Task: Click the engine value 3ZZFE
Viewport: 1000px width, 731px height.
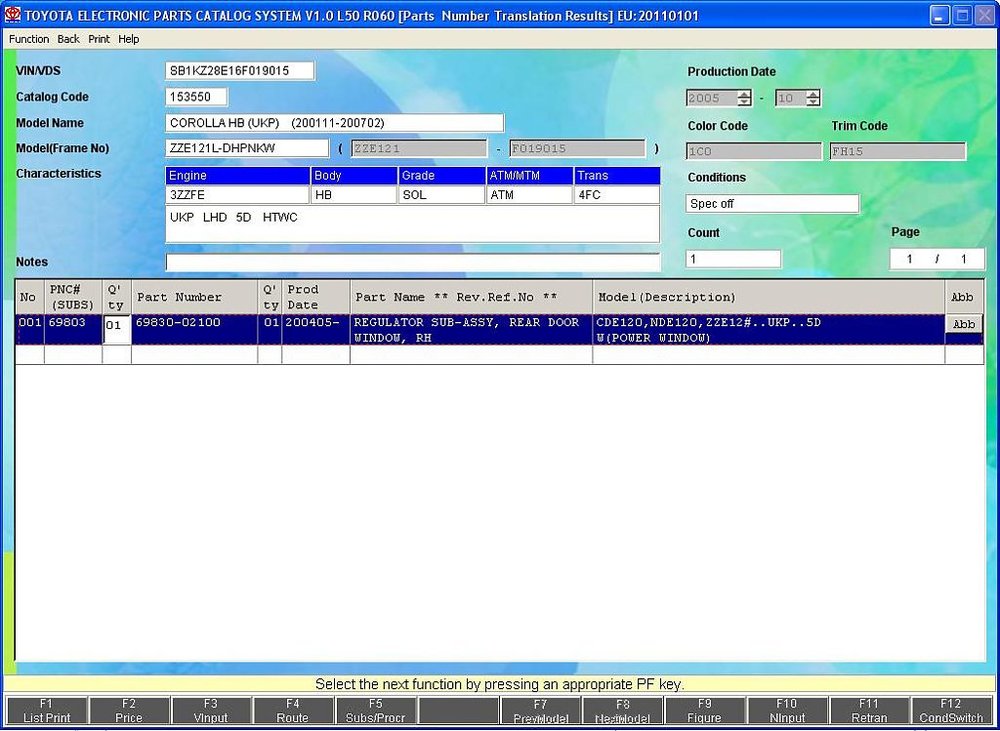Action: point(237,195)
